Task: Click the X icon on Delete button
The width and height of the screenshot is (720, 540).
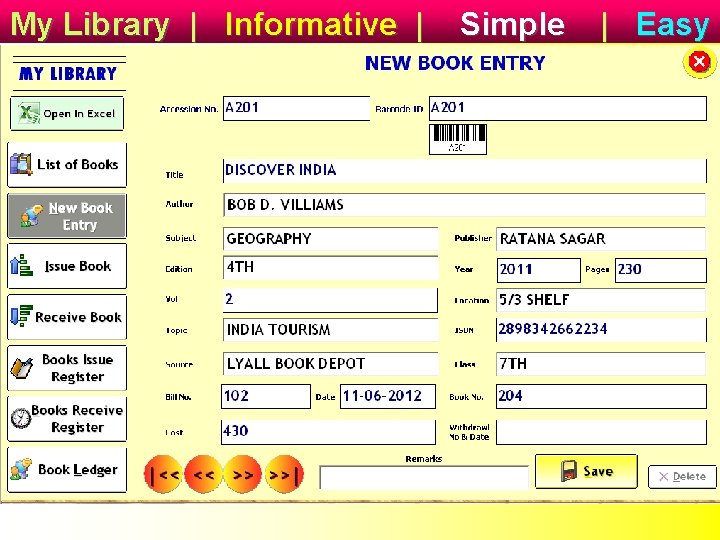Action: tap(663, 477)
